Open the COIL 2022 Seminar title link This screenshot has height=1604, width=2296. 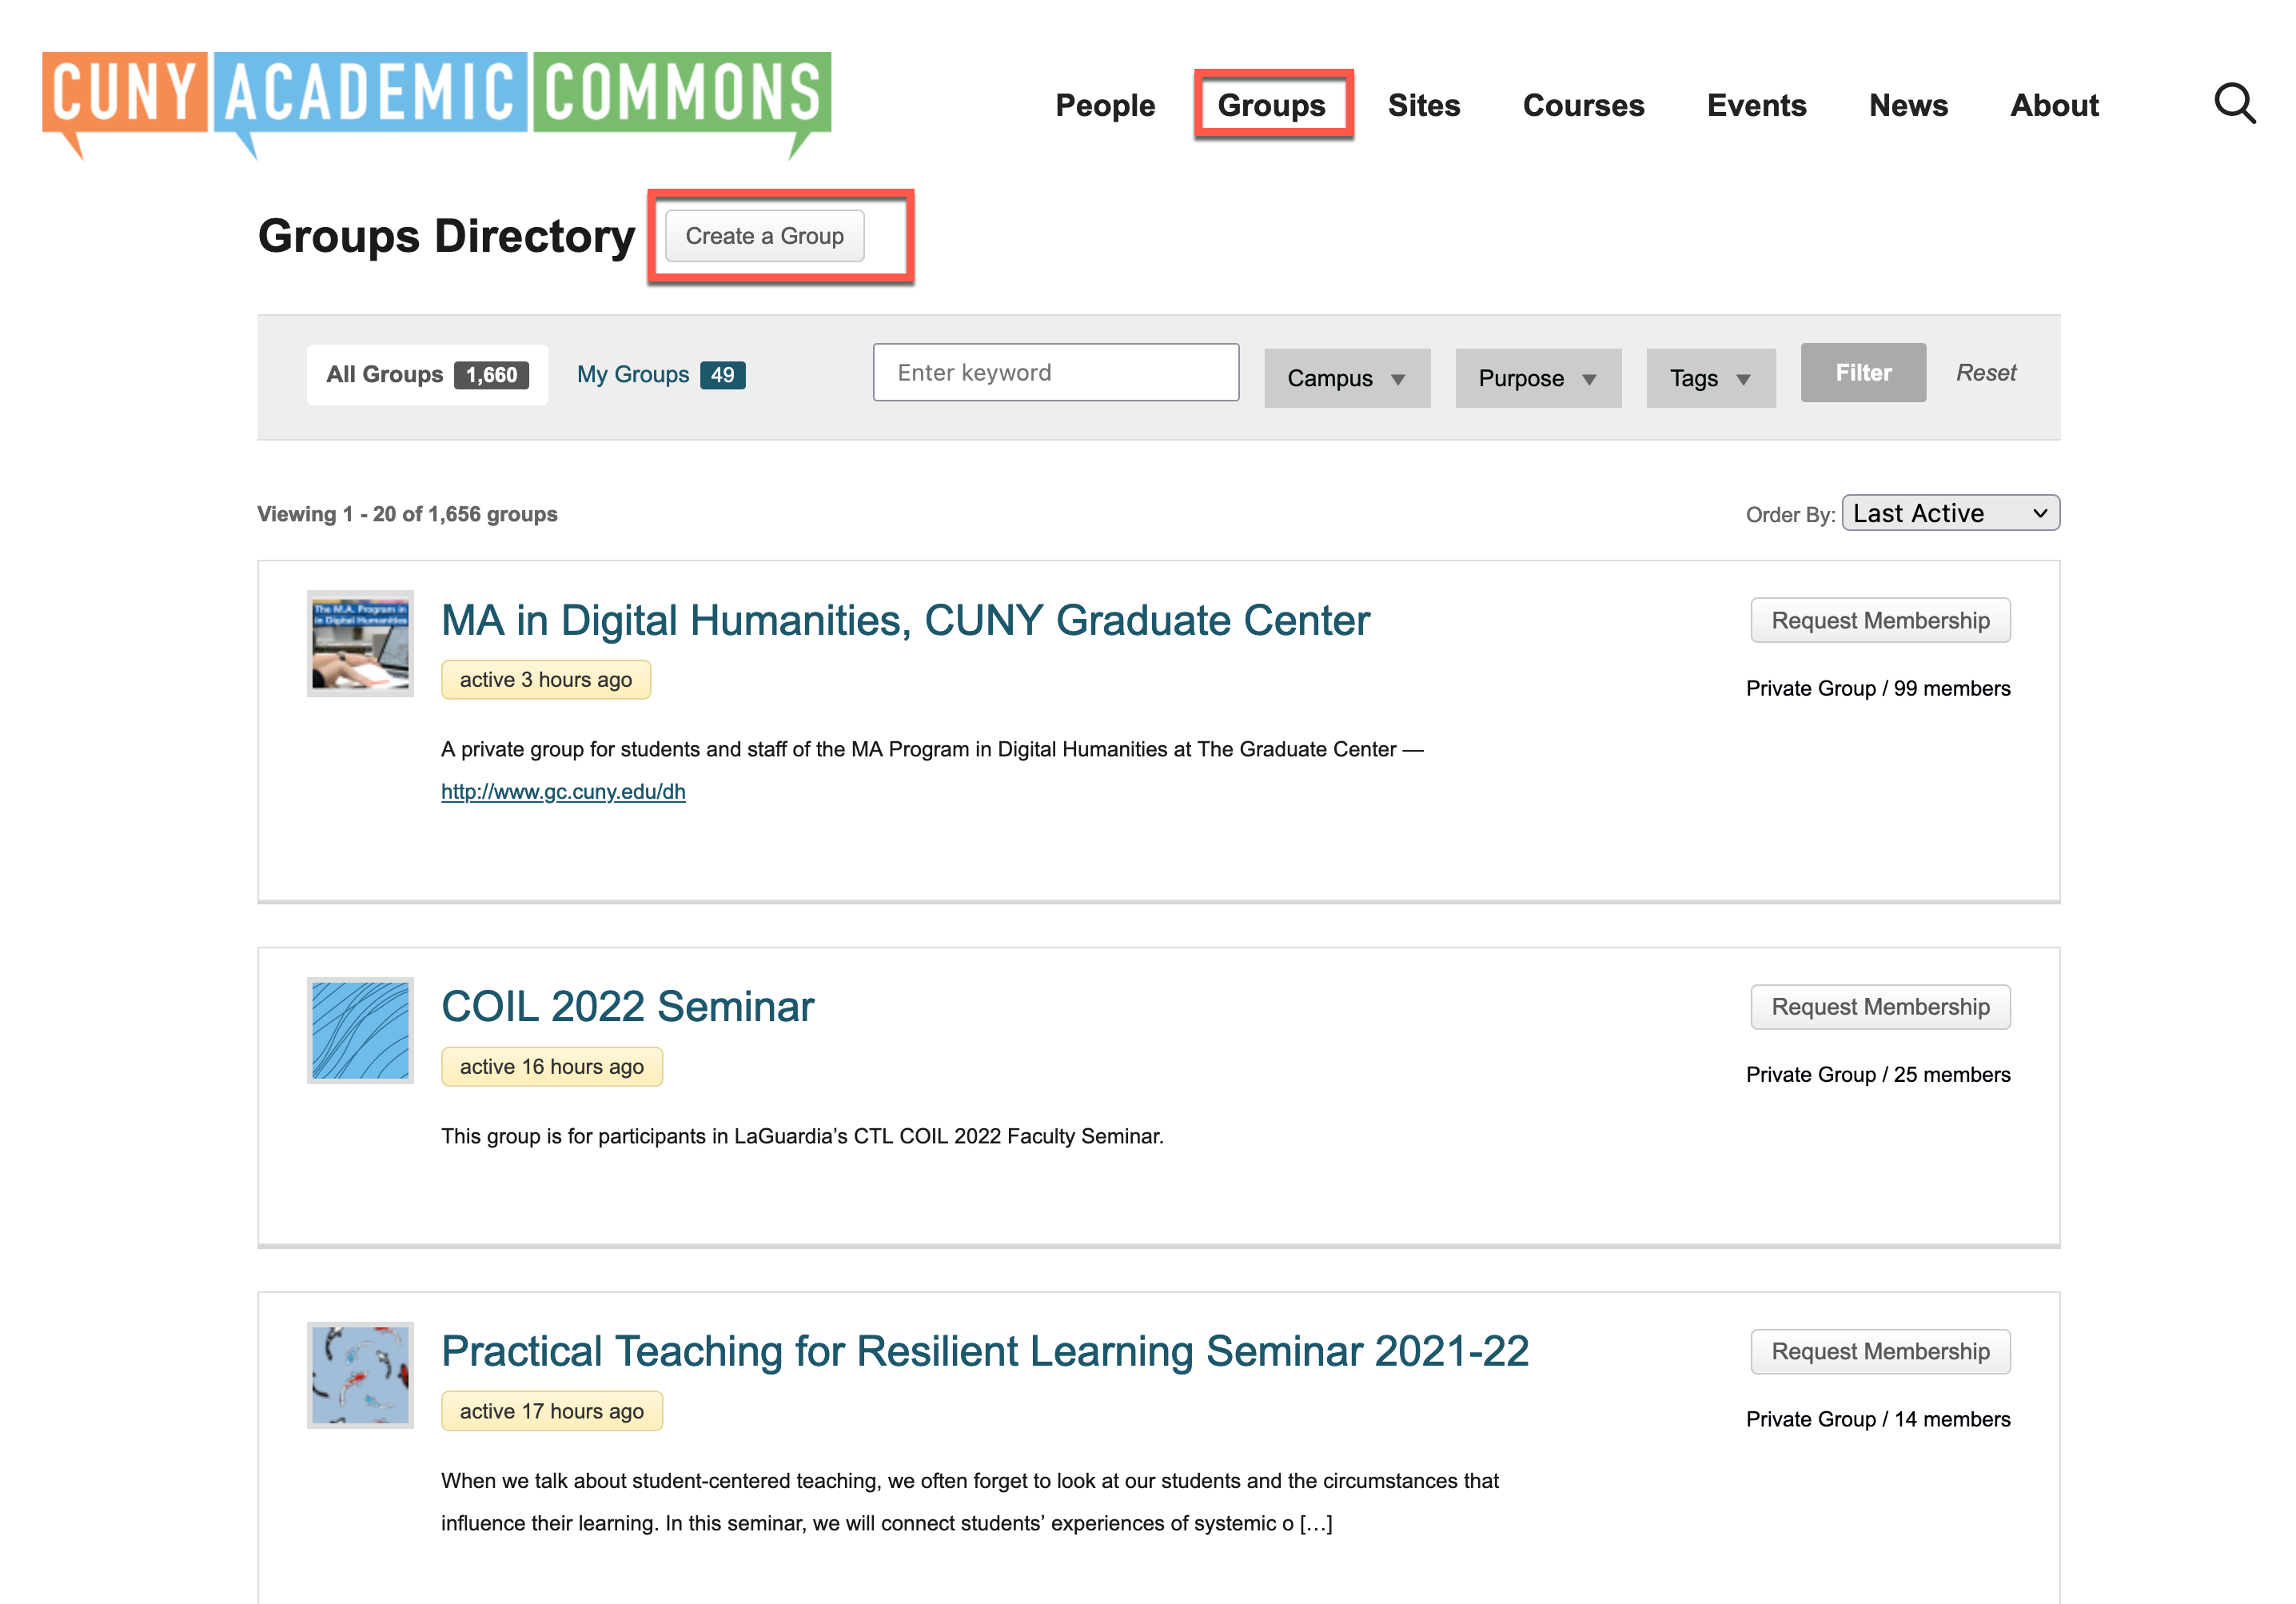point(627,1006)
